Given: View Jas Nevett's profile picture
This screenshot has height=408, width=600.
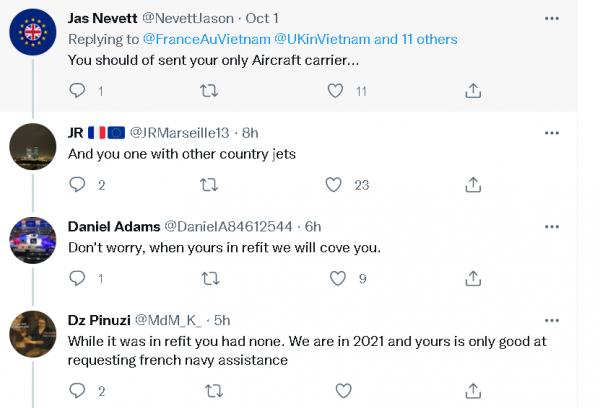Looking at the screenshot, I should [x=32, y=36].
